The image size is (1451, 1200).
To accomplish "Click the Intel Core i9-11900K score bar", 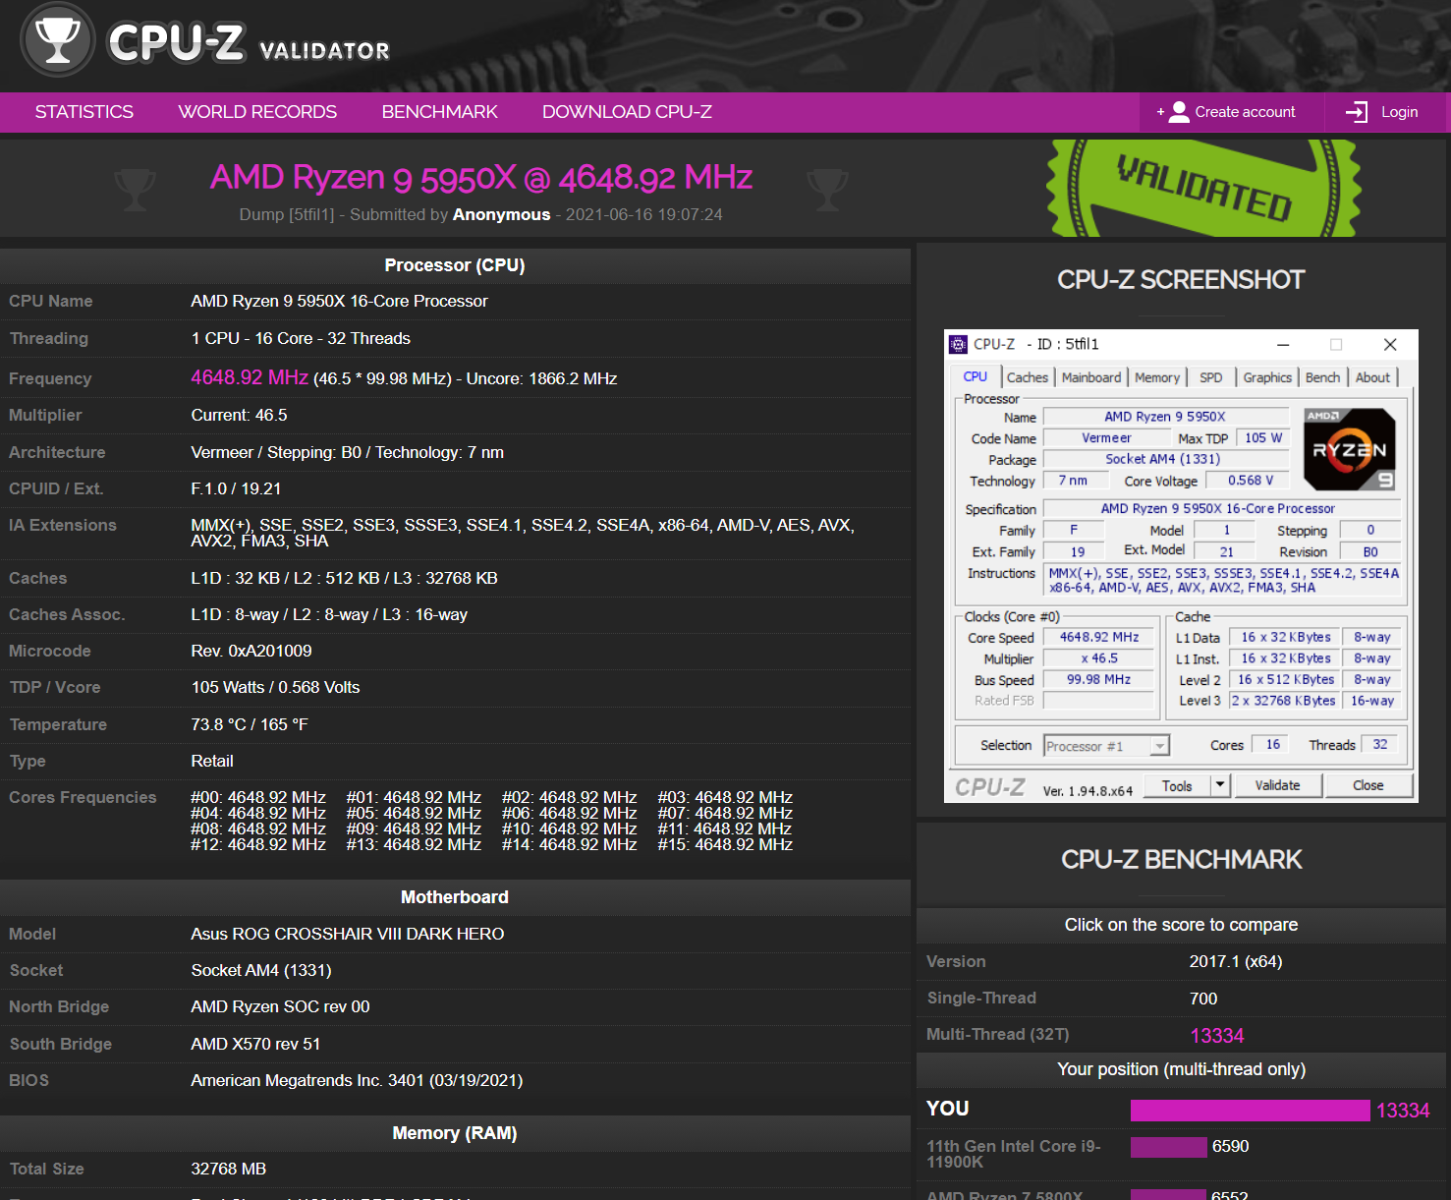I will pos(1169,1147).
